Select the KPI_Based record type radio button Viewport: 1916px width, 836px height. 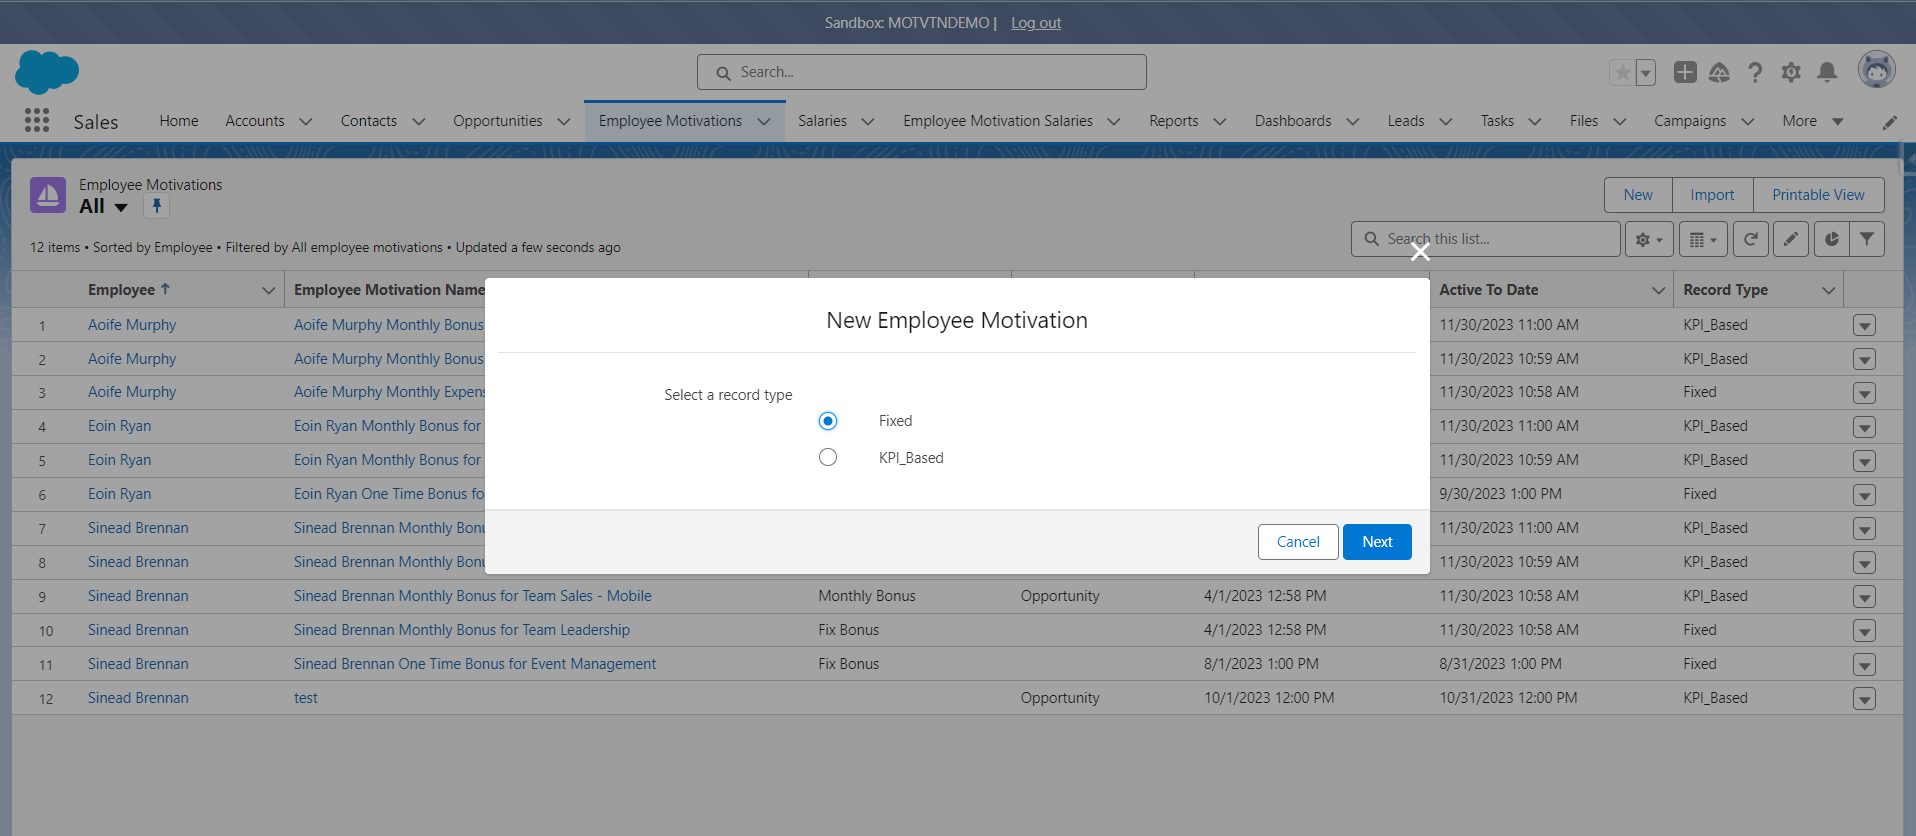pos(828,457)
